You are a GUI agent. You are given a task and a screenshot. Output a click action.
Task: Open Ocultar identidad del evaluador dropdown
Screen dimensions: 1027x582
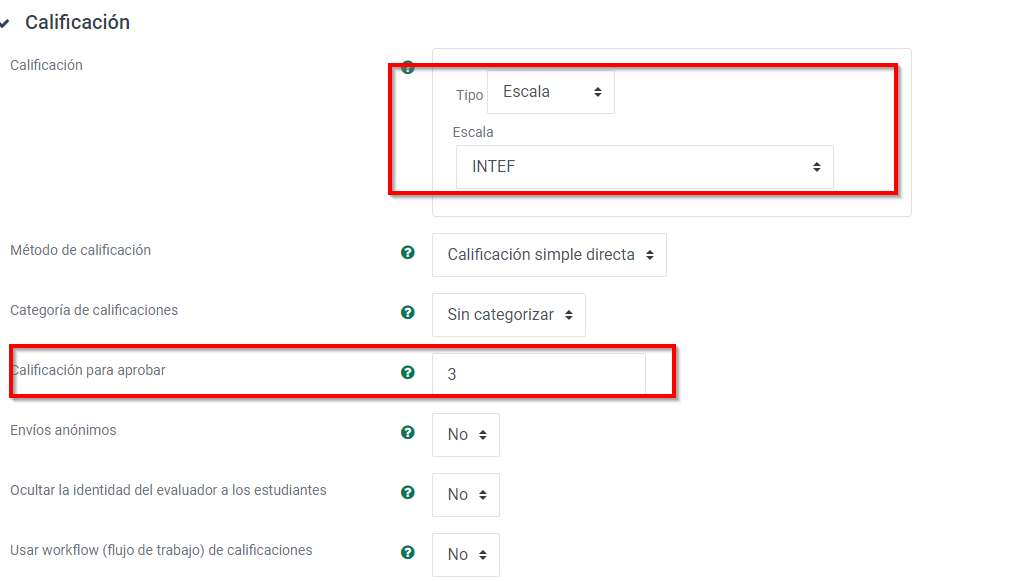pyautogui.click(x=466, y=495)
